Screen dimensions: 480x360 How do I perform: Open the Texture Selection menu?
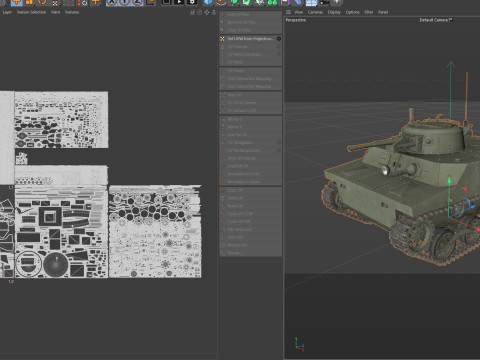(31, 12)
